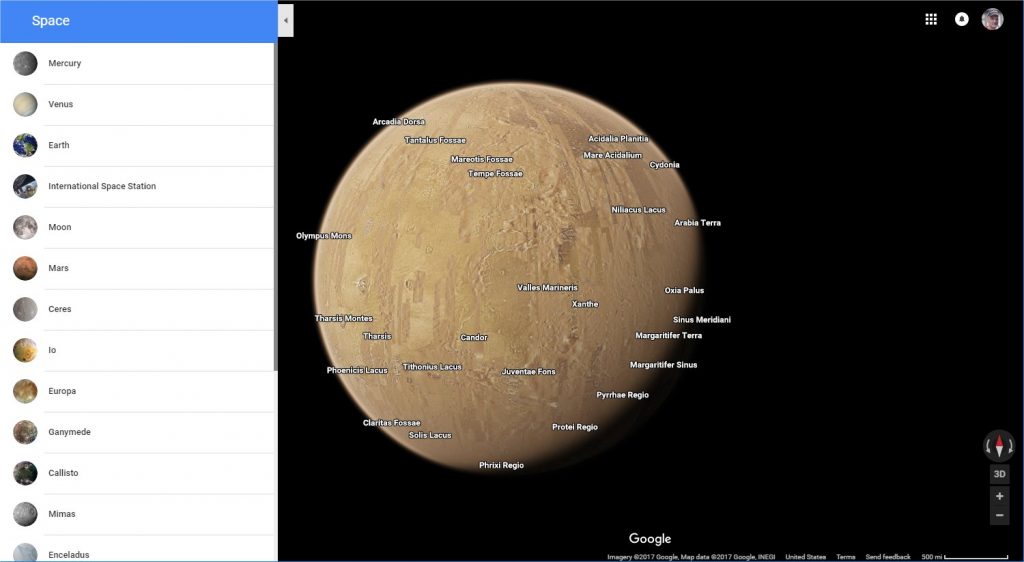Screen dimensions: 1024x562
Task: Select the Venus globe icon
Action: click(25, 105)
